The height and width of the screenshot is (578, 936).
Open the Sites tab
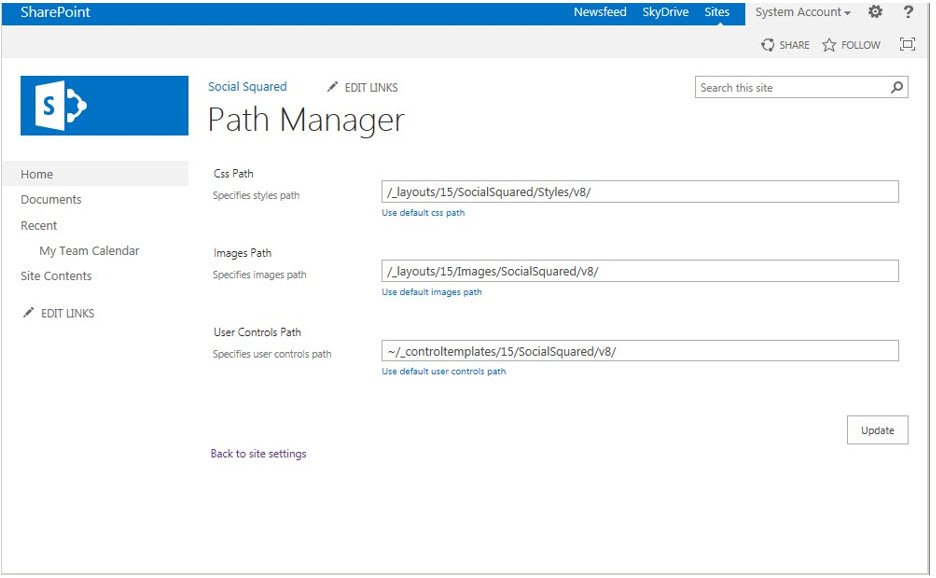coord(717,12)
